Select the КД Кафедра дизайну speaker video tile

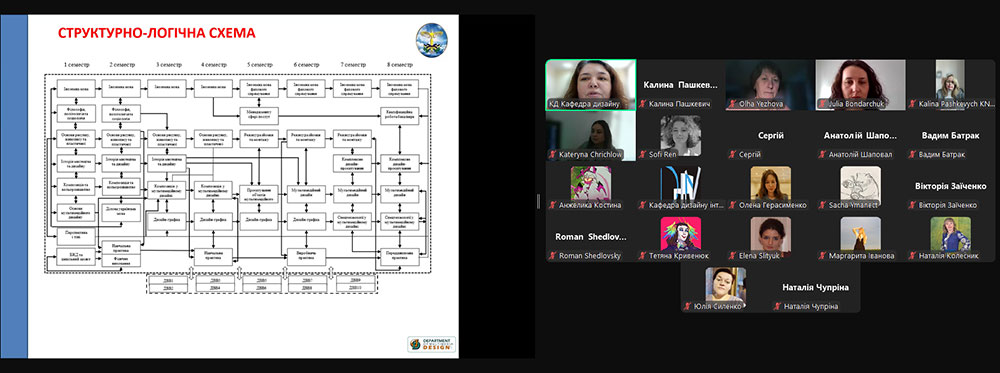coord(591,85)
